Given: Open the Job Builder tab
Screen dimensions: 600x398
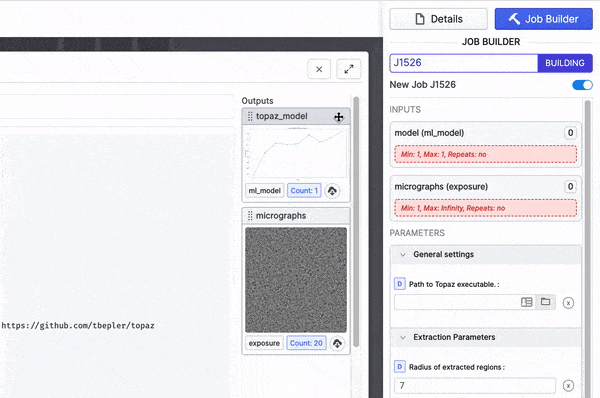Looking at the screenshot, I should pyautogui.click(x=543, y=19).
